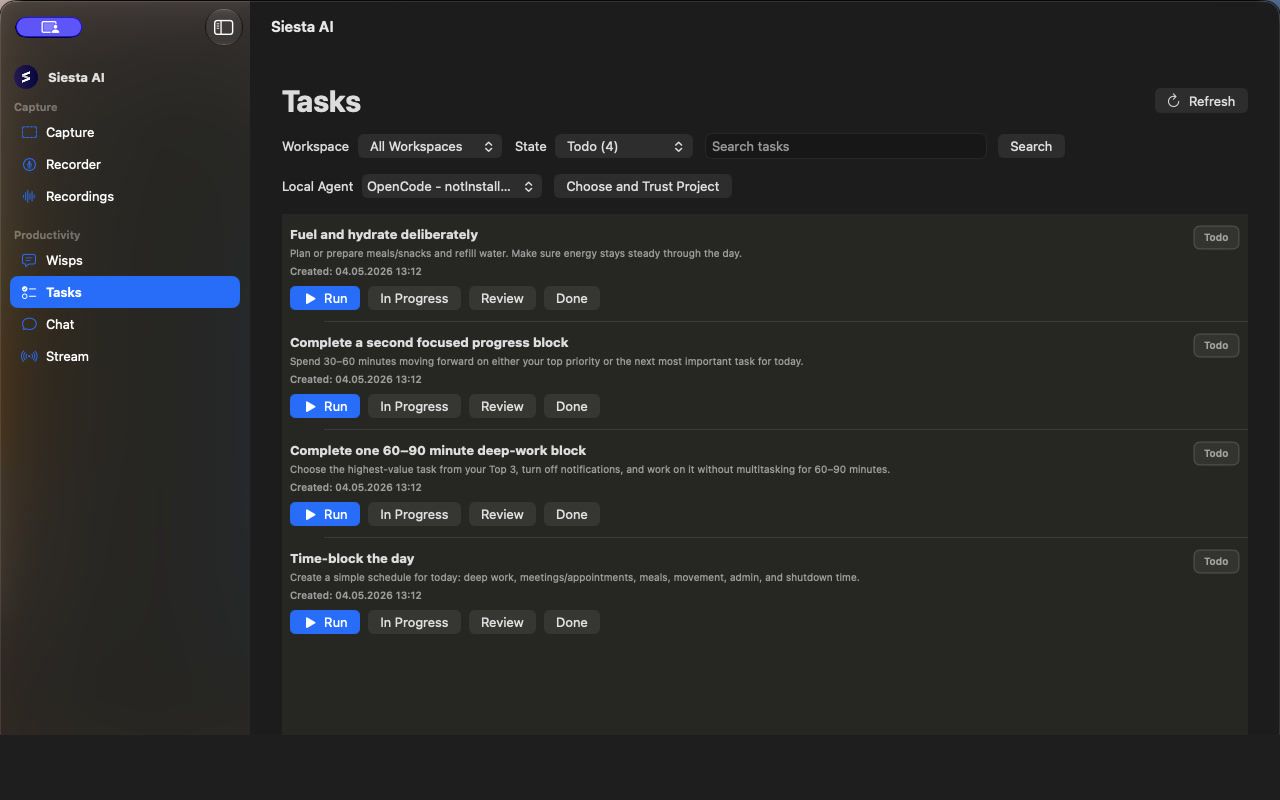Refresh the task list
The width and height of the screenshot is (1280, 800).
[x=1201, y=101]
